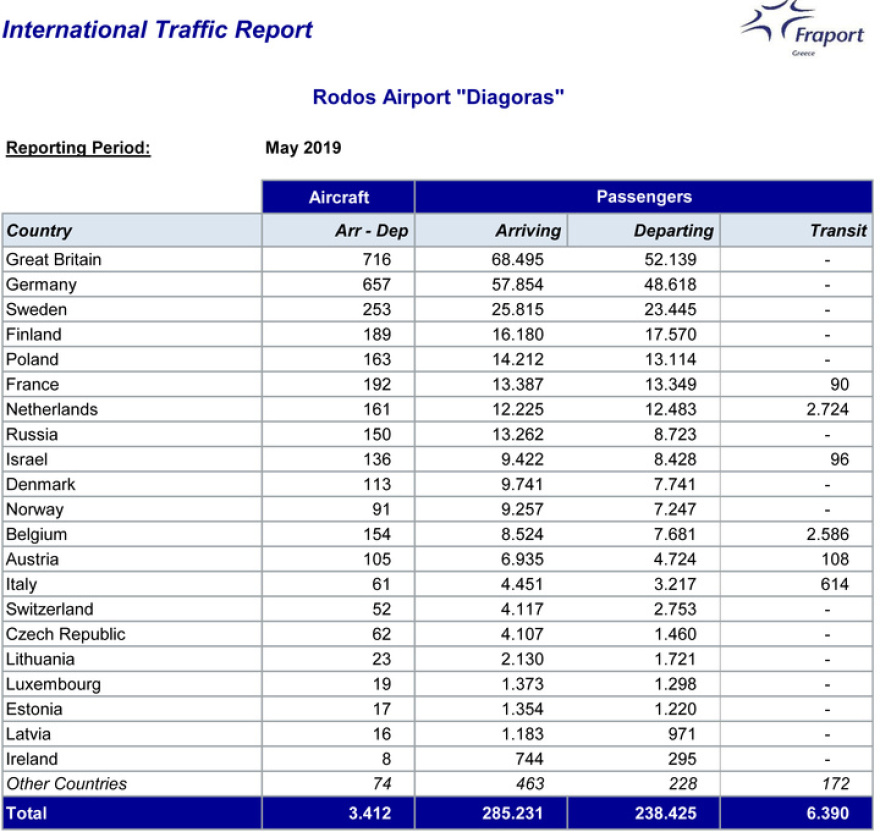Click the Arriving column header

(x=527, y=231)
